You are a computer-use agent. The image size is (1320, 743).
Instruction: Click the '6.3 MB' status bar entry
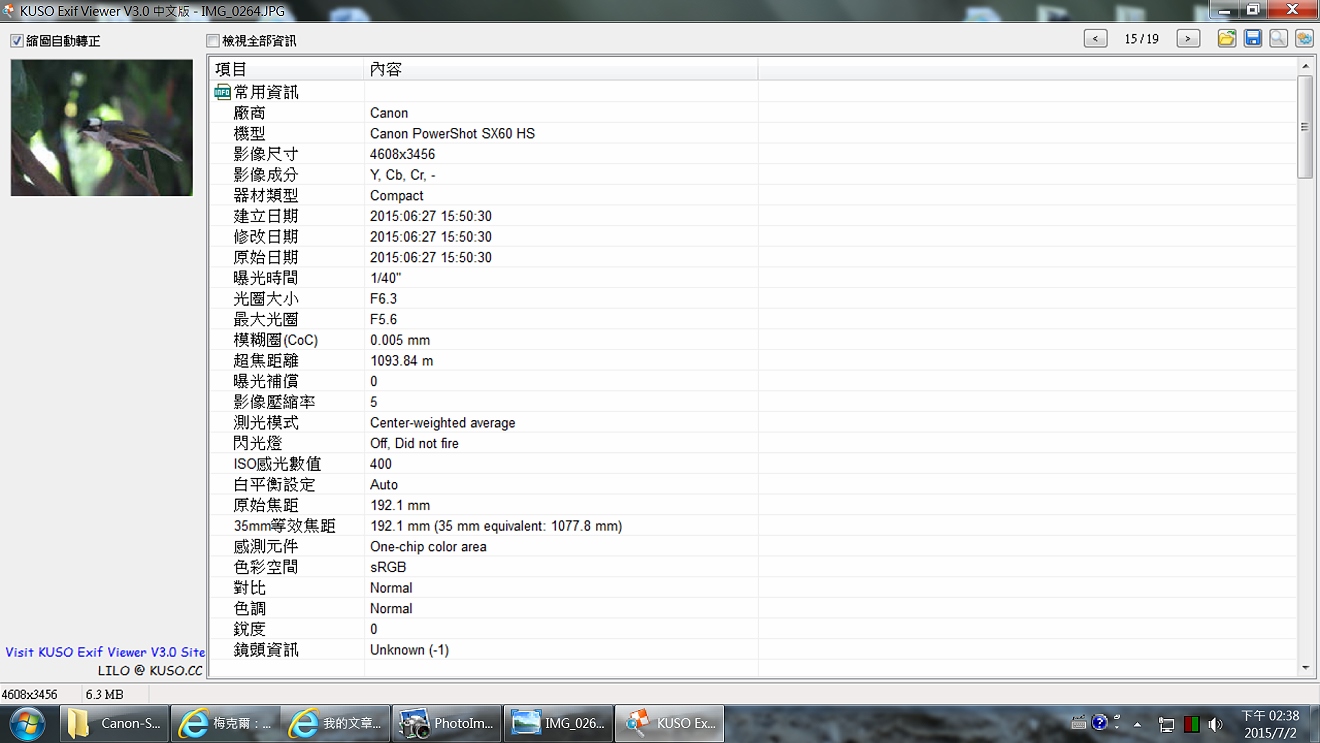[104, 694]
